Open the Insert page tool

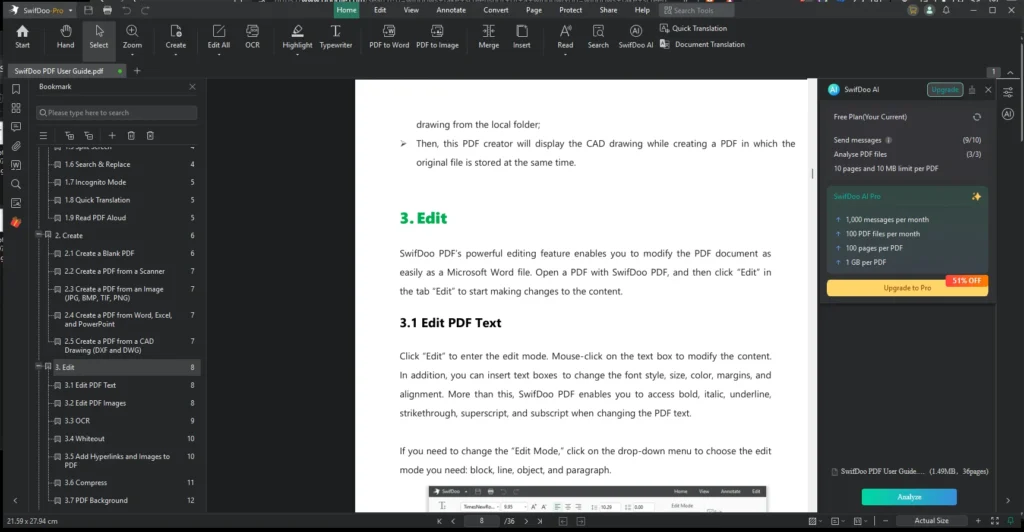522,37
